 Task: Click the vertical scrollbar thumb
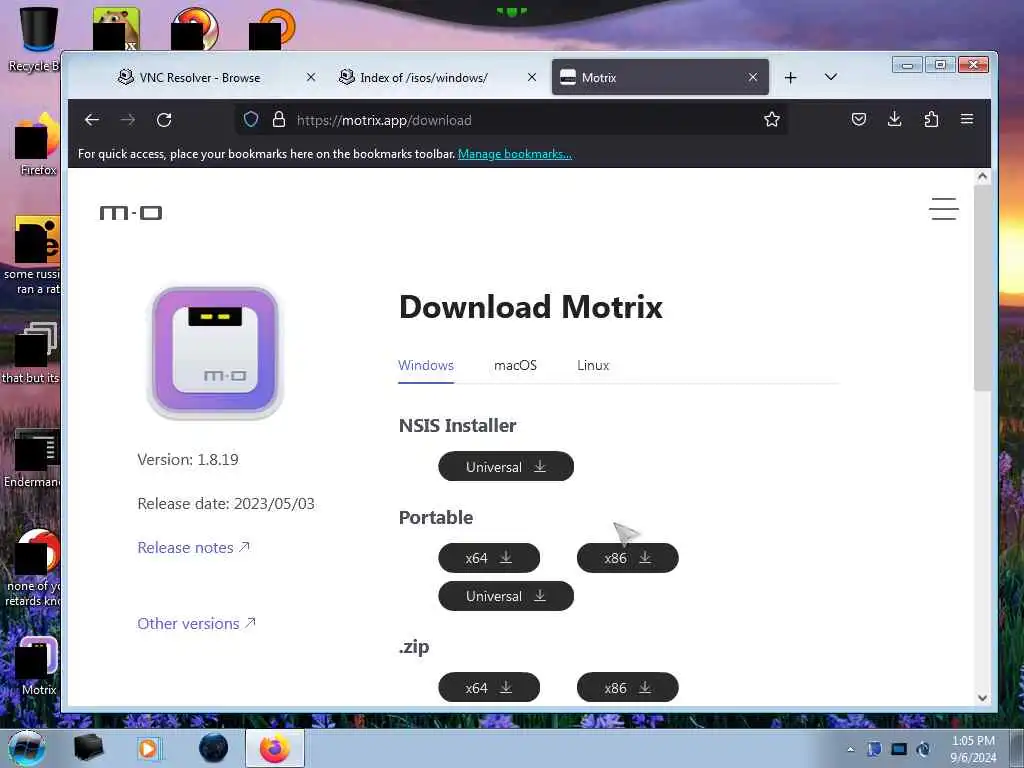pos(982,287)
